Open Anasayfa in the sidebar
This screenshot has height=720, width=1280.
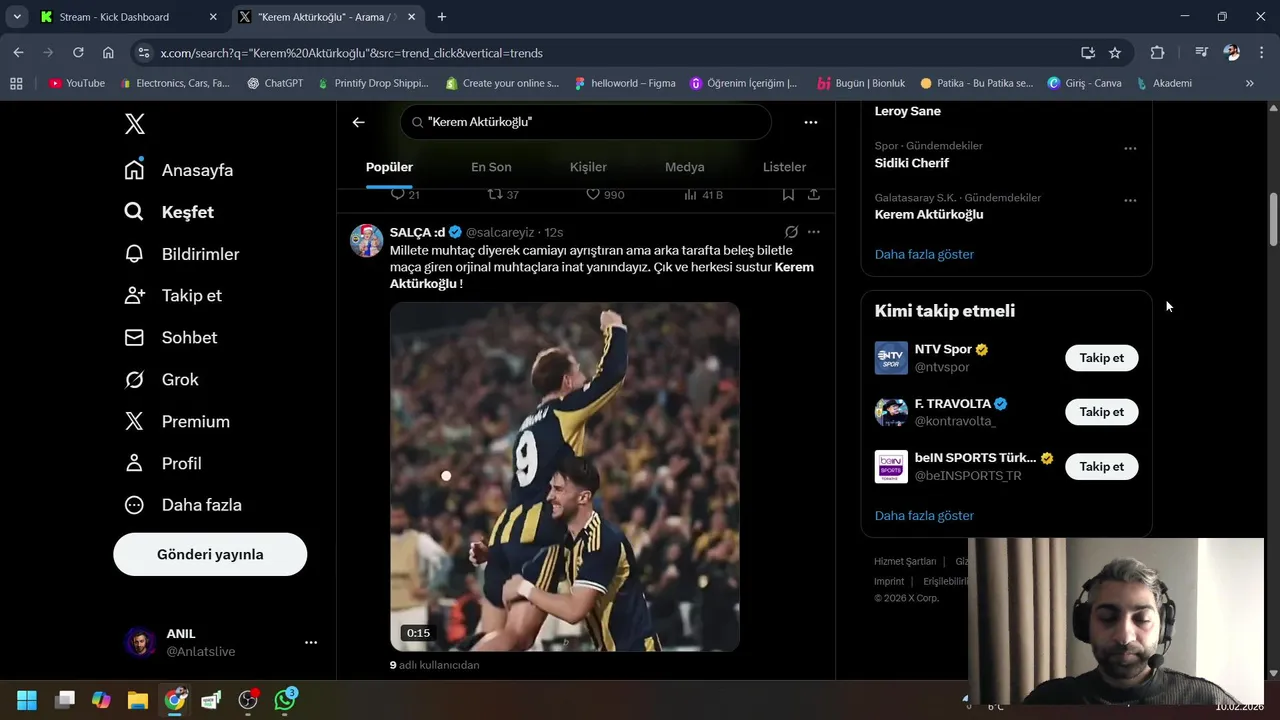179,170
